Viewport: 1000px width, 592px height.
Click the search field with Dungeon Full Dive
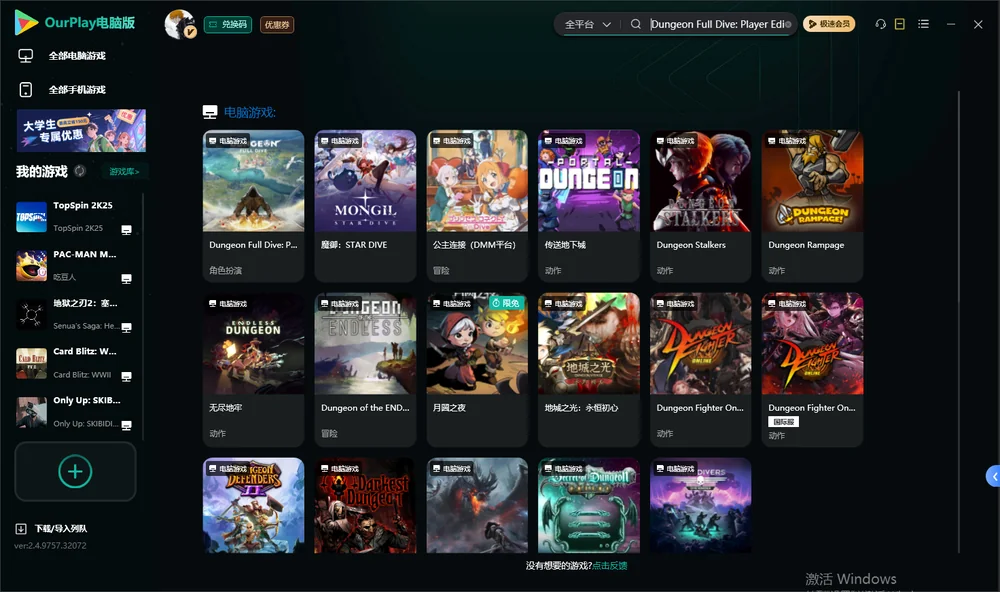click(716, 24)
